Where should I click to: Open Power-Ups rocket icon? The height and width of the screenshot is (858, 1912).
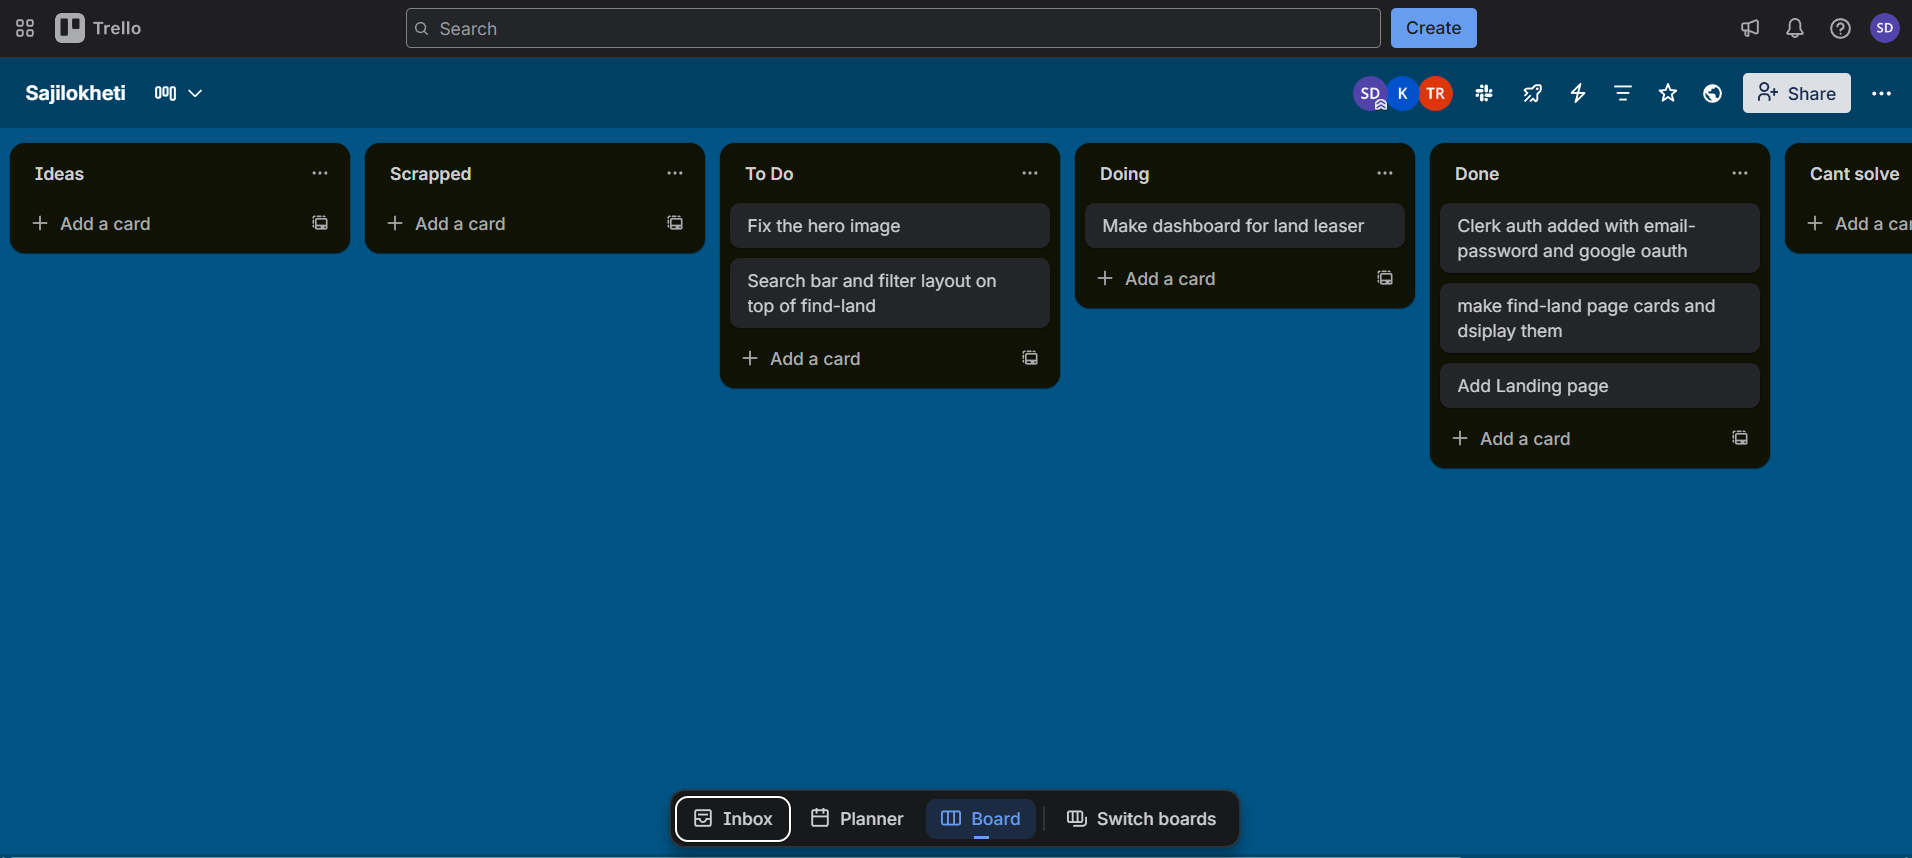(x=1532, y=93)
